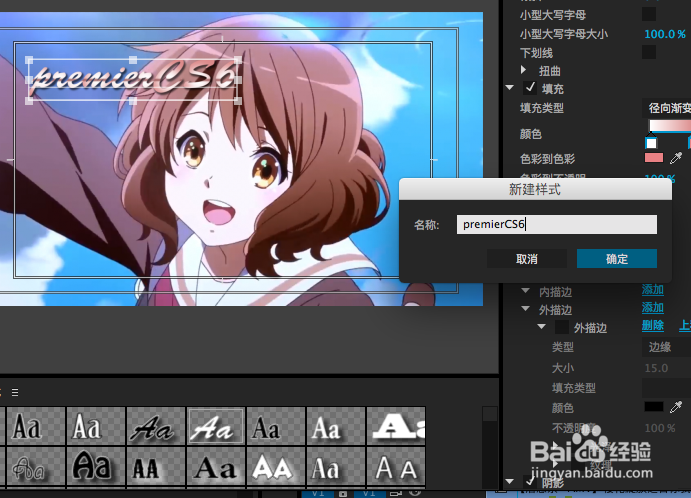The width and height of the screenshot is (691, 498).
Task: Click the 删除 link for outer stroke
Action: (x=653, y=326)
